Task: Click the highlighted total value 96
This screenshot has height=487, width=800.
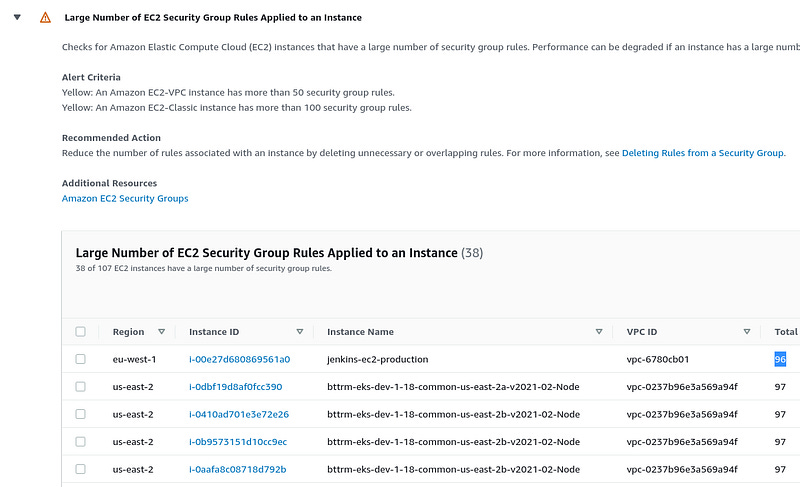Action: [x=780, y=359]
